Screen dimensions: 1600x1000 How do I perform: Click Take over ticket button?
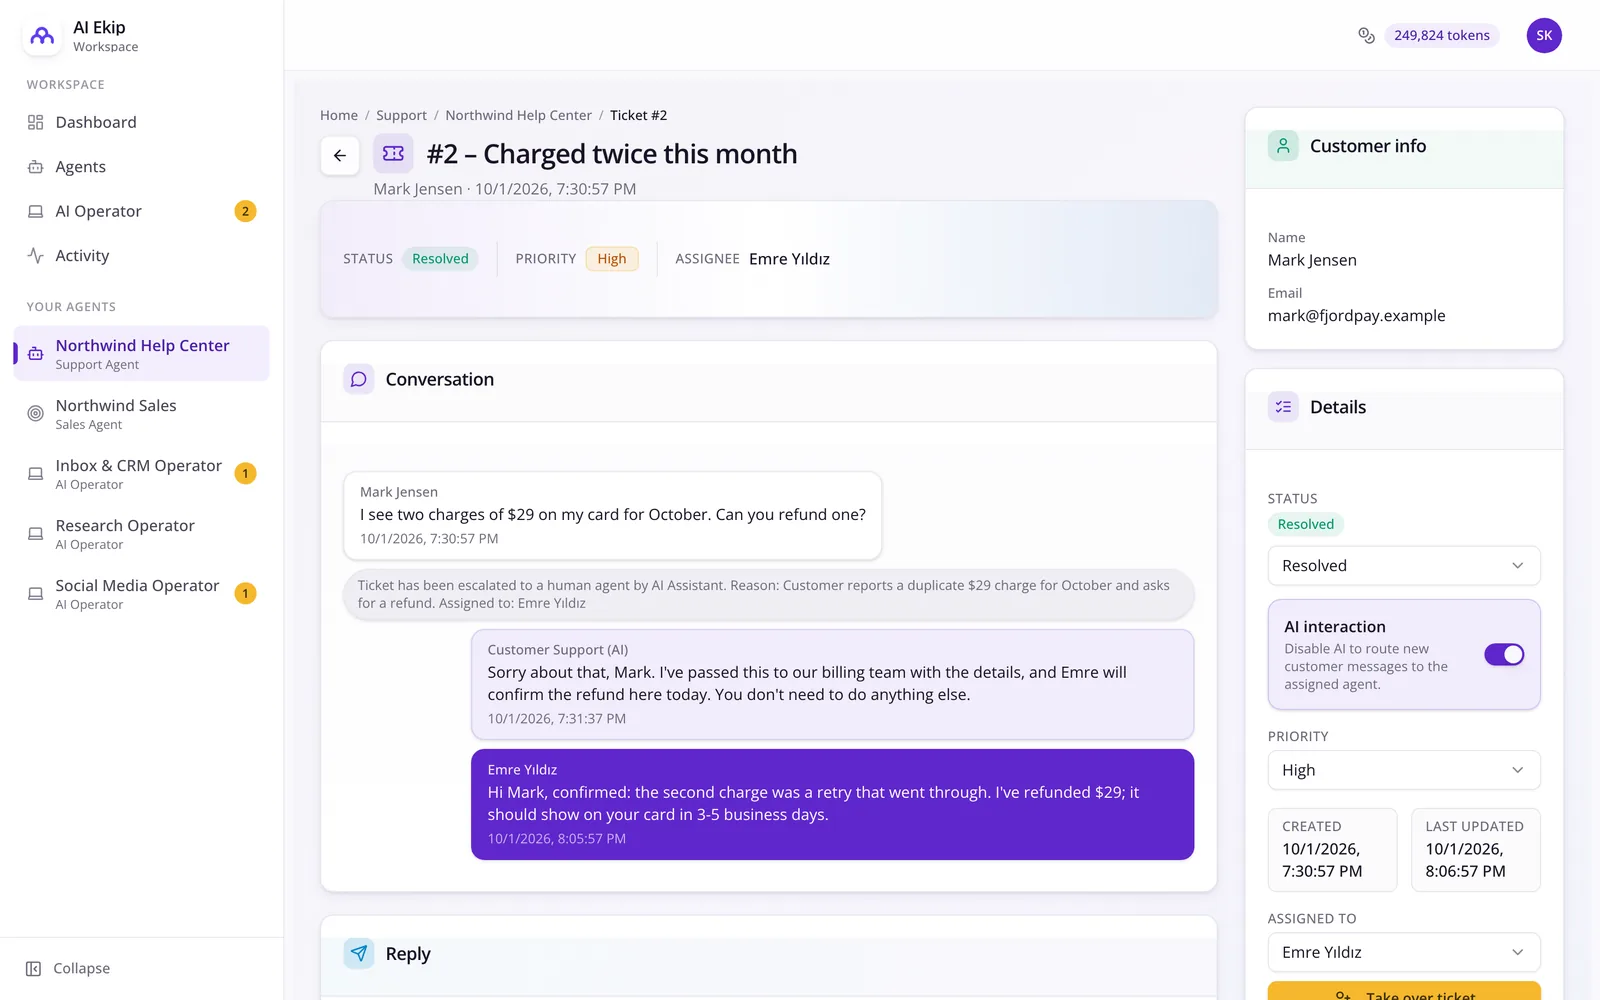pos(1404,991)
